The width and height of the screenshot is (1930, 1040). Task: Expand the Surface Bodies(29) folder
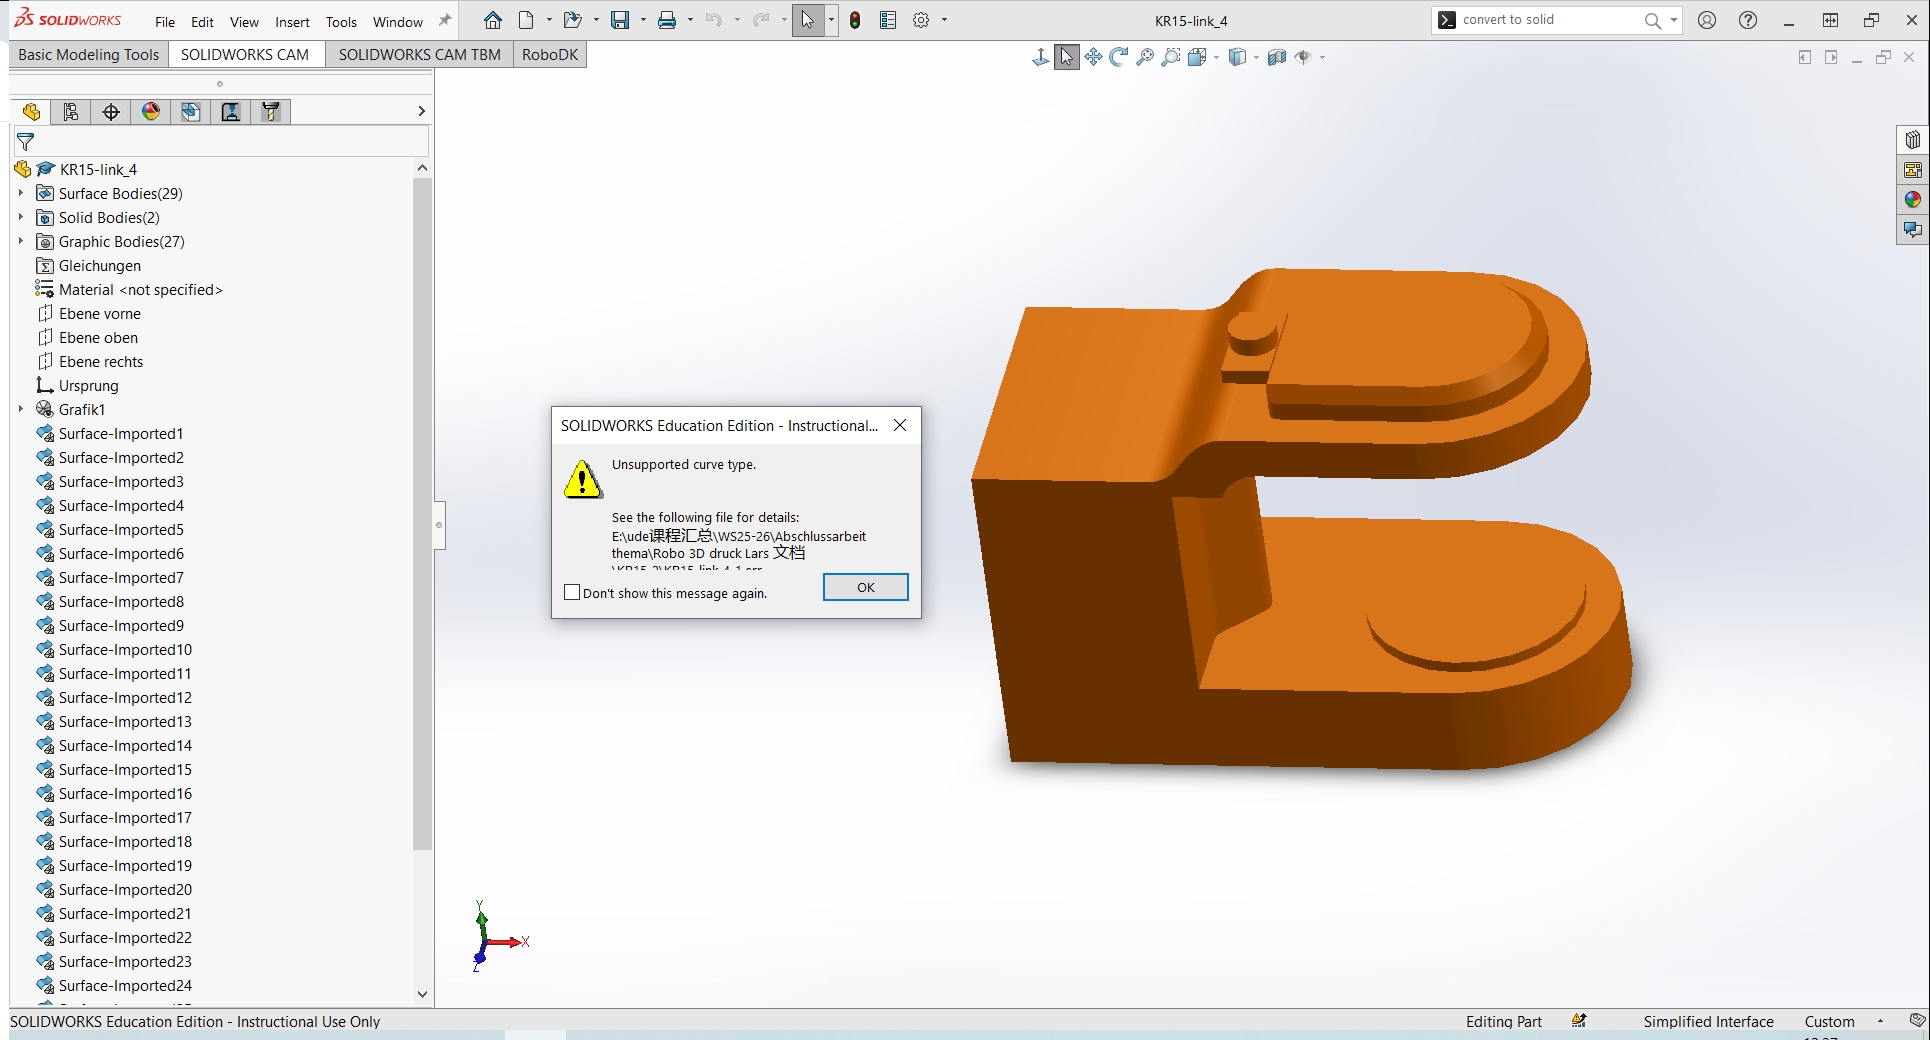click(x=21, y=194)
